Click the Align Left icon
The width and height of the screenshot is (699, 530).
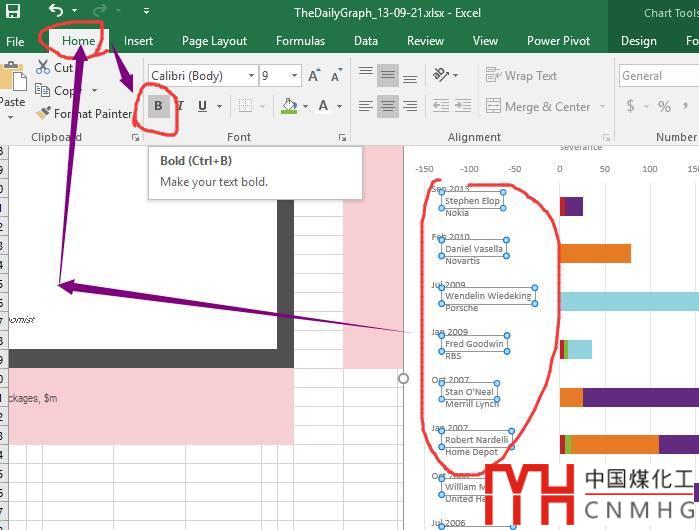(366, 106)
